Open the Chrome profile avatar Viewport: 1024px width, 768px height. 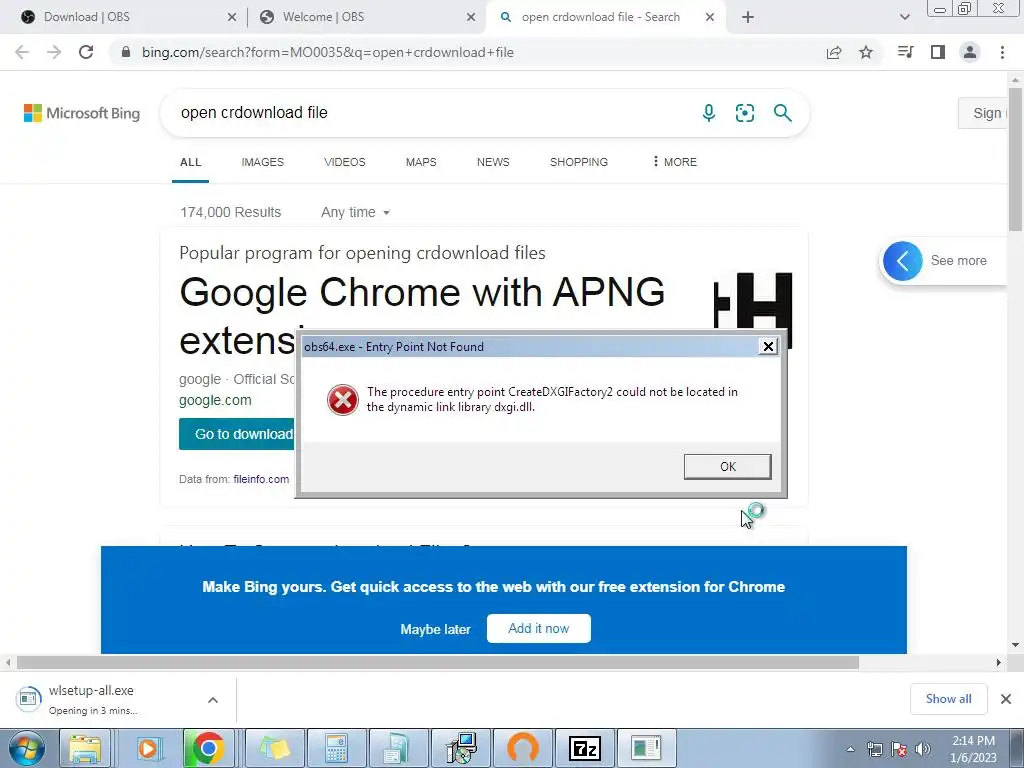(x=970, y=52)
